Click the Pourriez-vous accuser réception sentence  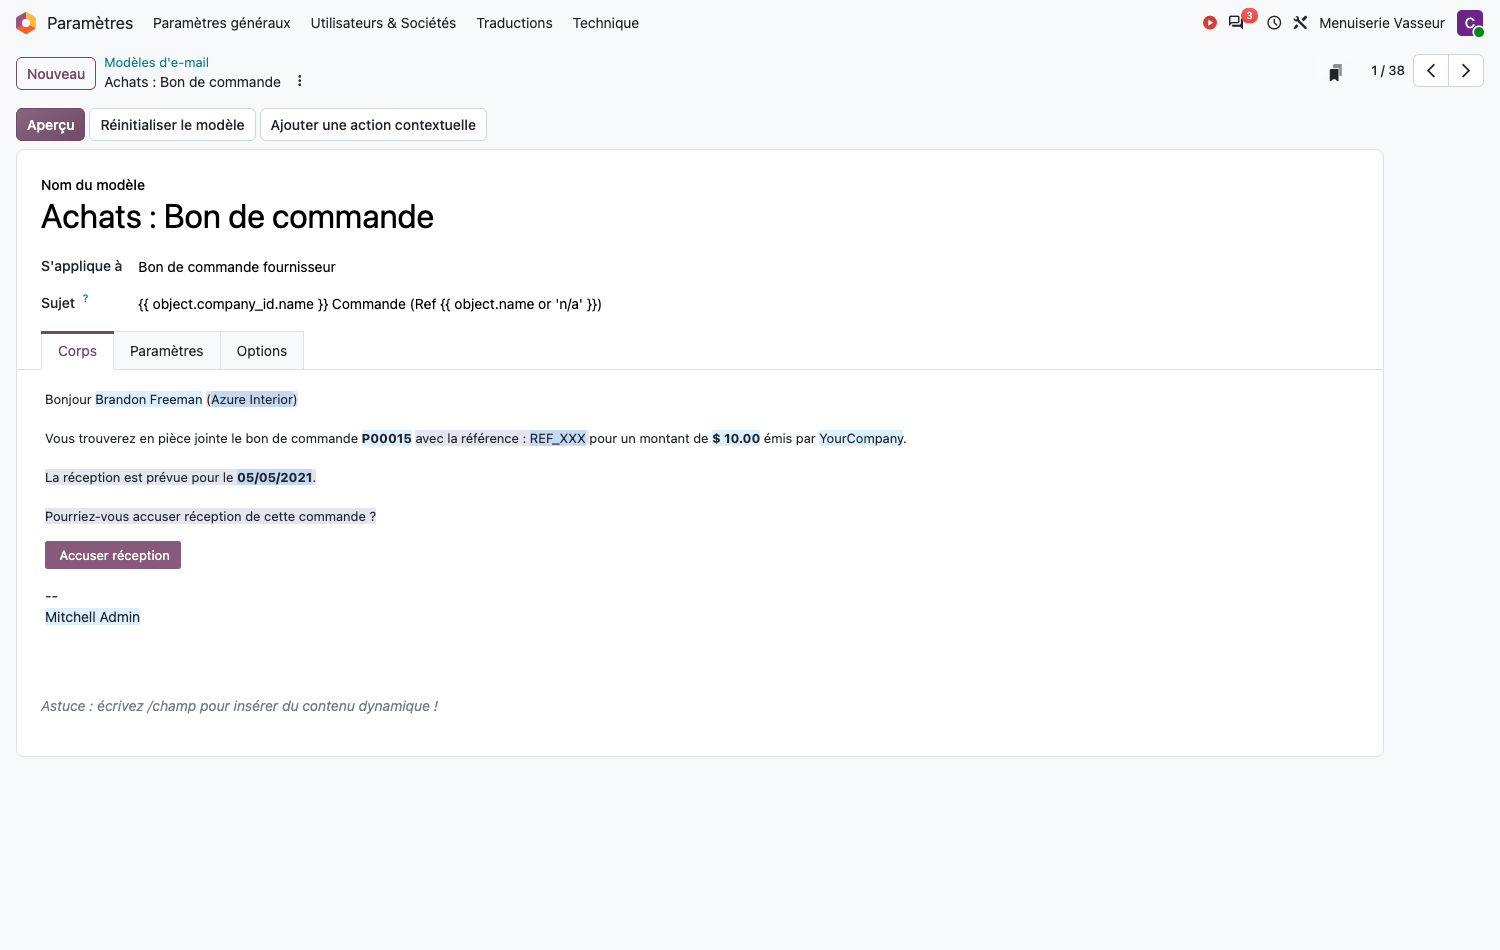[x=210, y=516]
